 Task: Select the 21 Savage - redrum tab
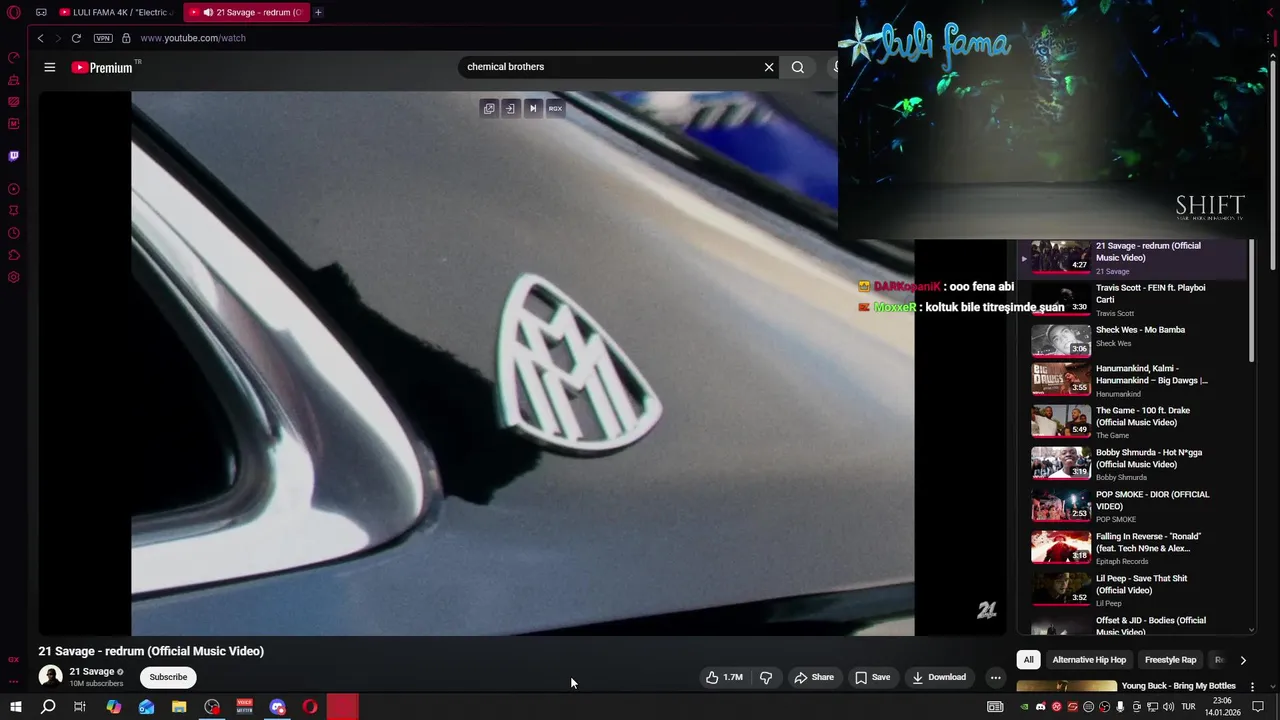click(247, 12)
